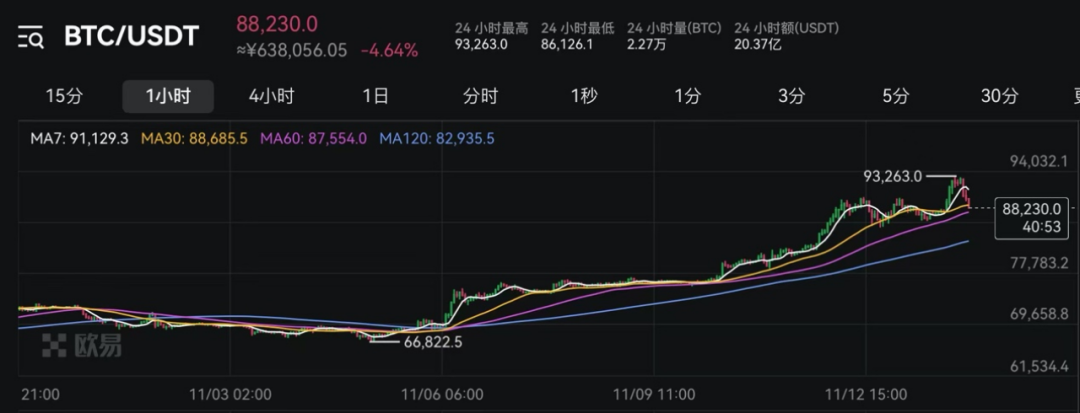Image resolution: width=1080 pixels, height=413 pixels.
Task: Select the 1秒 interval tab
Action: click(584, 96)
